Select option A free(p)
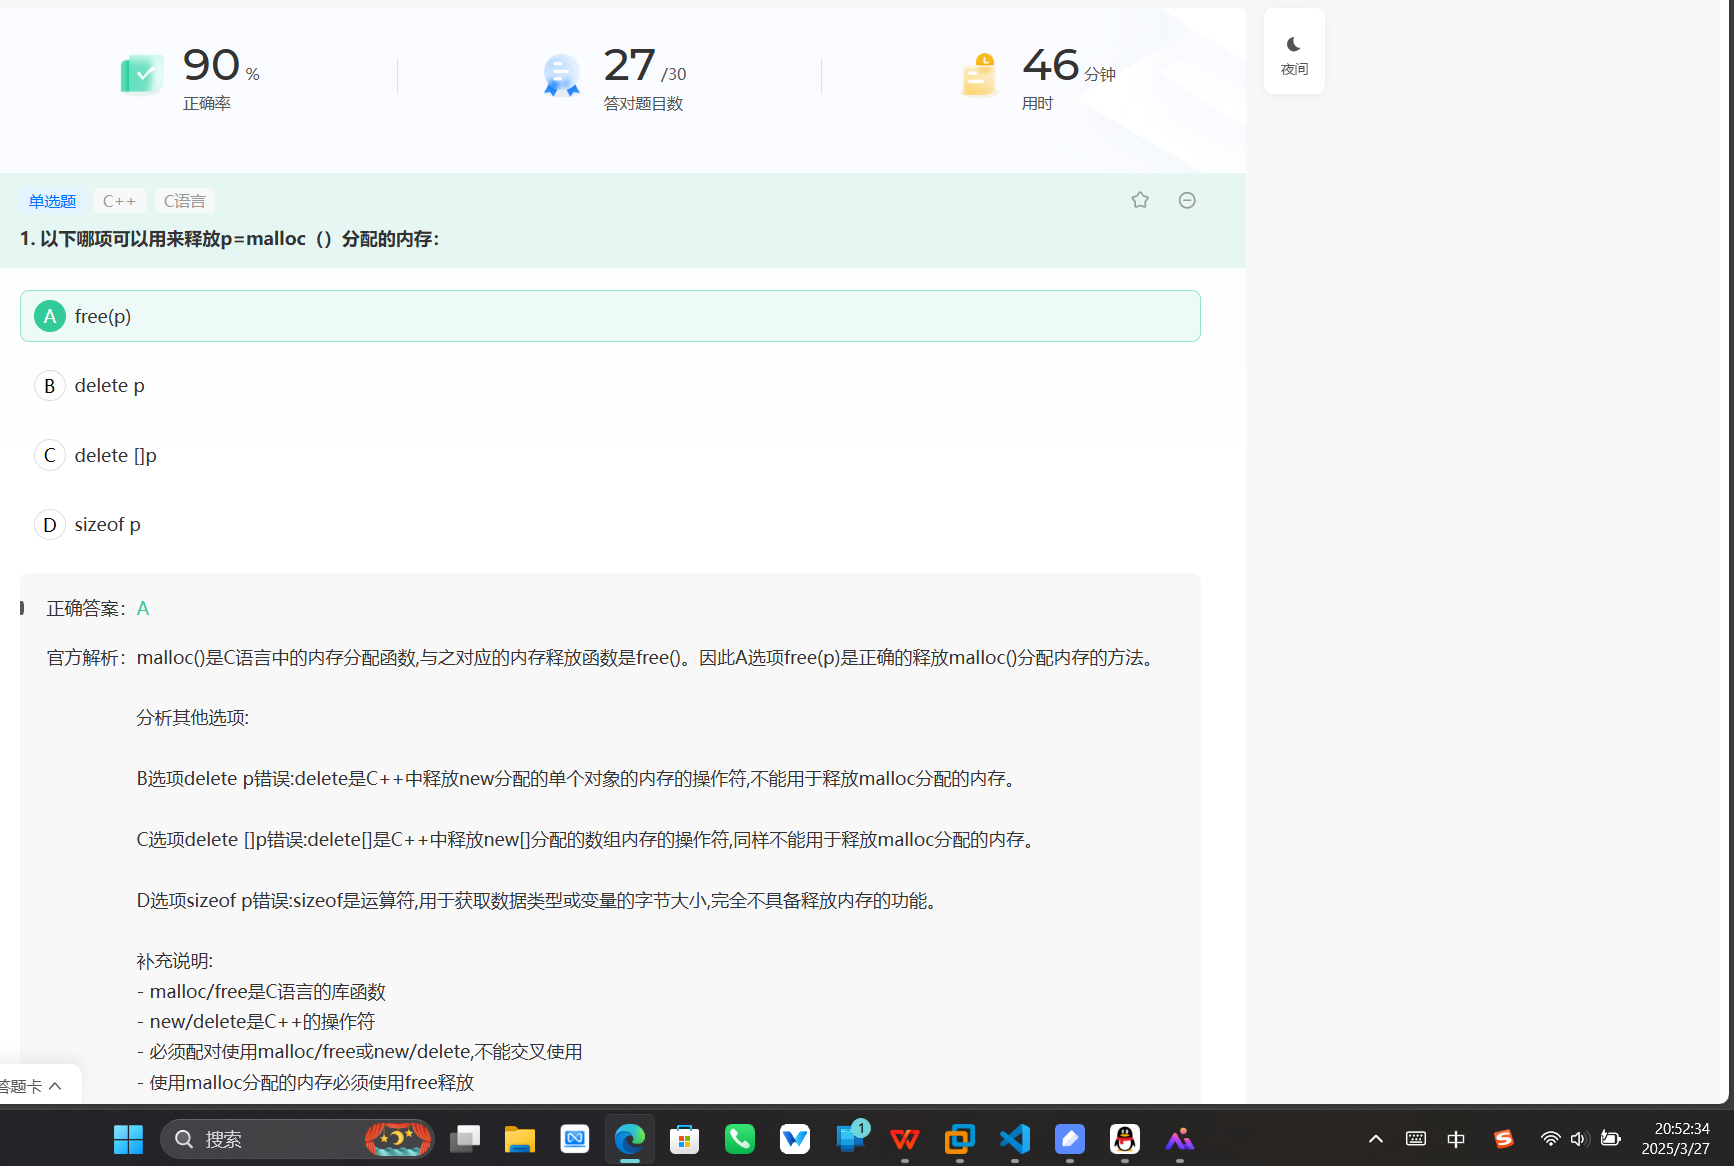Screen dimensions: 1734x1166 coord(610,316)
